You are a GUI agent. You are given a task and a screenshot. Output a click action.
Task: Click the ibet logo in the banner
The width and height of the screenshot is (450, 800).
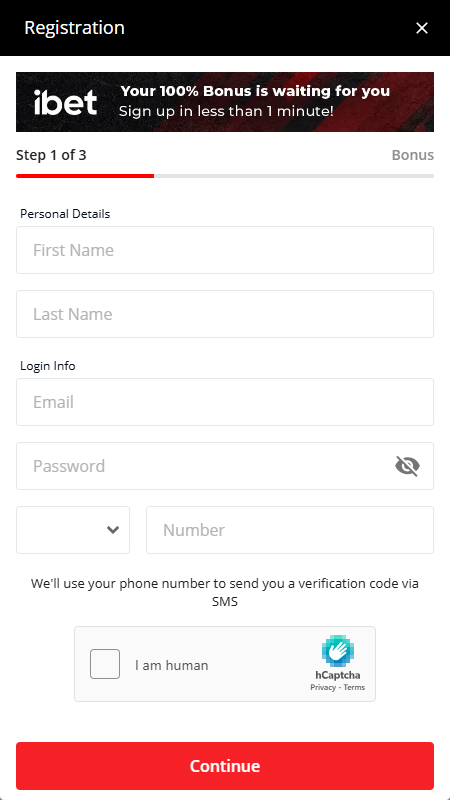click(65, 102)
